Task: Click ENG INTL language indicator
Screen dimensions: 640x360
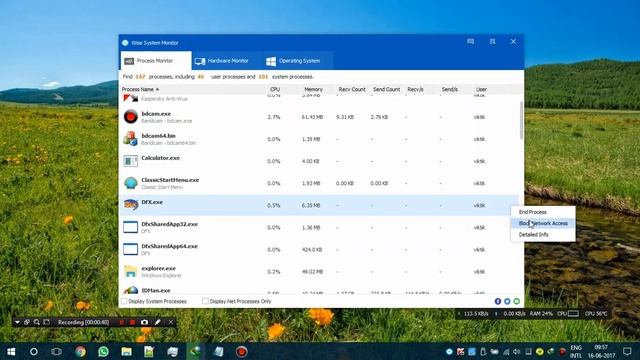Action: [x=576, y=351]
